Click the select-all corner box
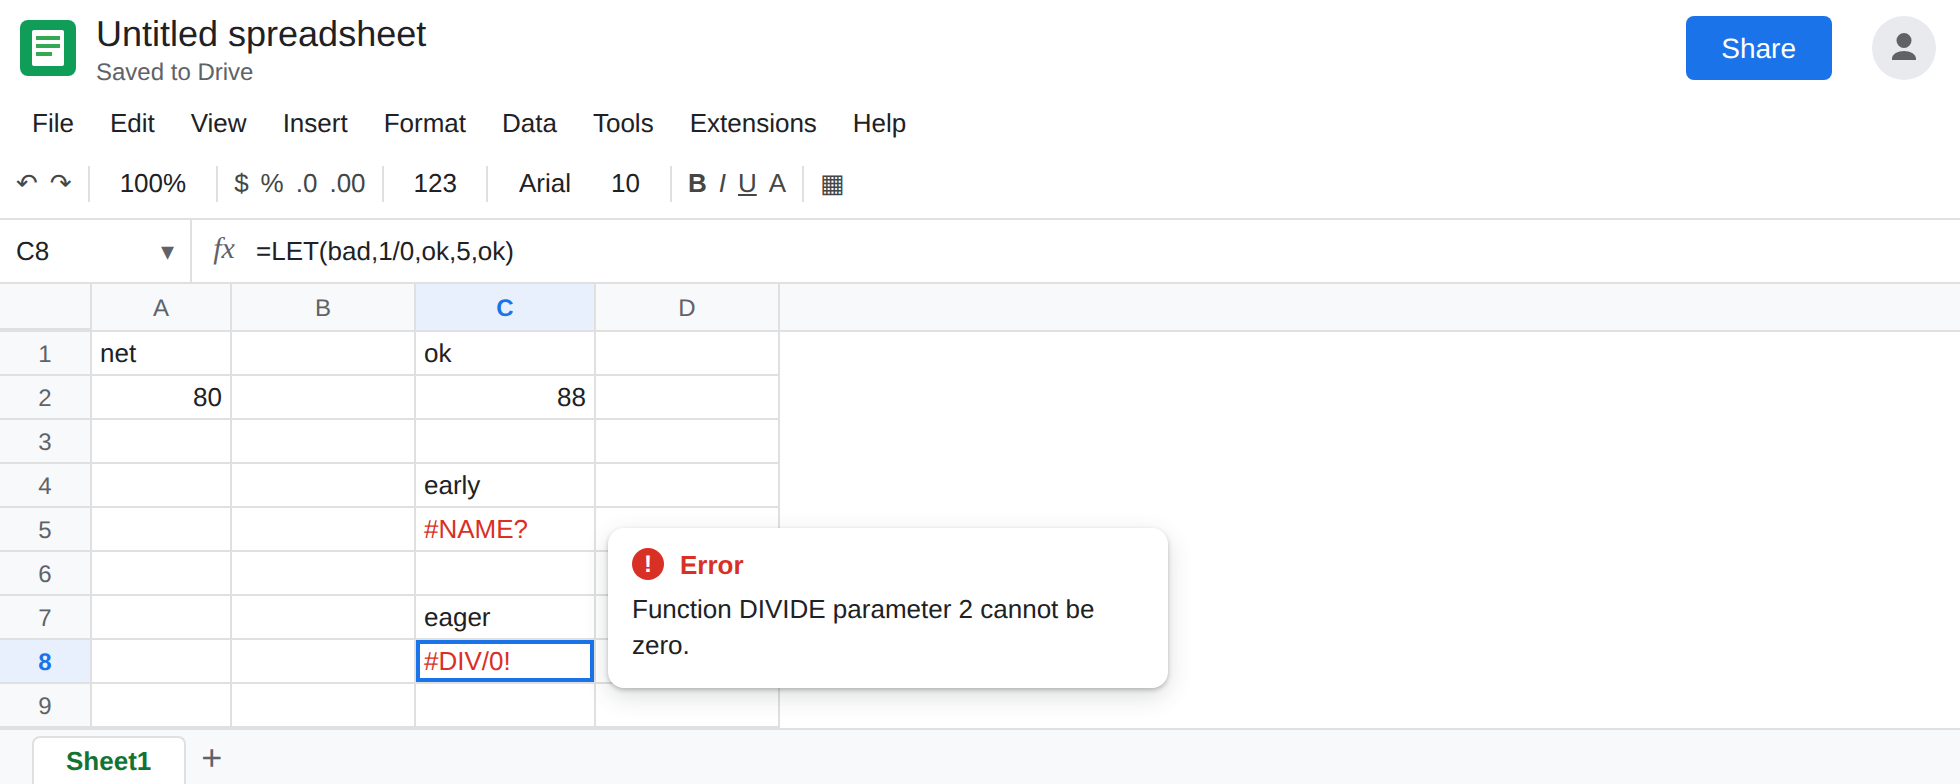Screen dimensions: 1960x784 [x=45, y=307]
